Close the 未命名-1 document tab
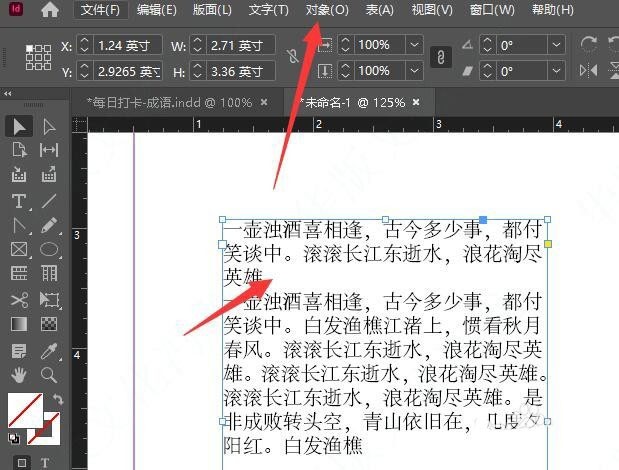The height and width of the screenshot is (470, 619). 416,102
